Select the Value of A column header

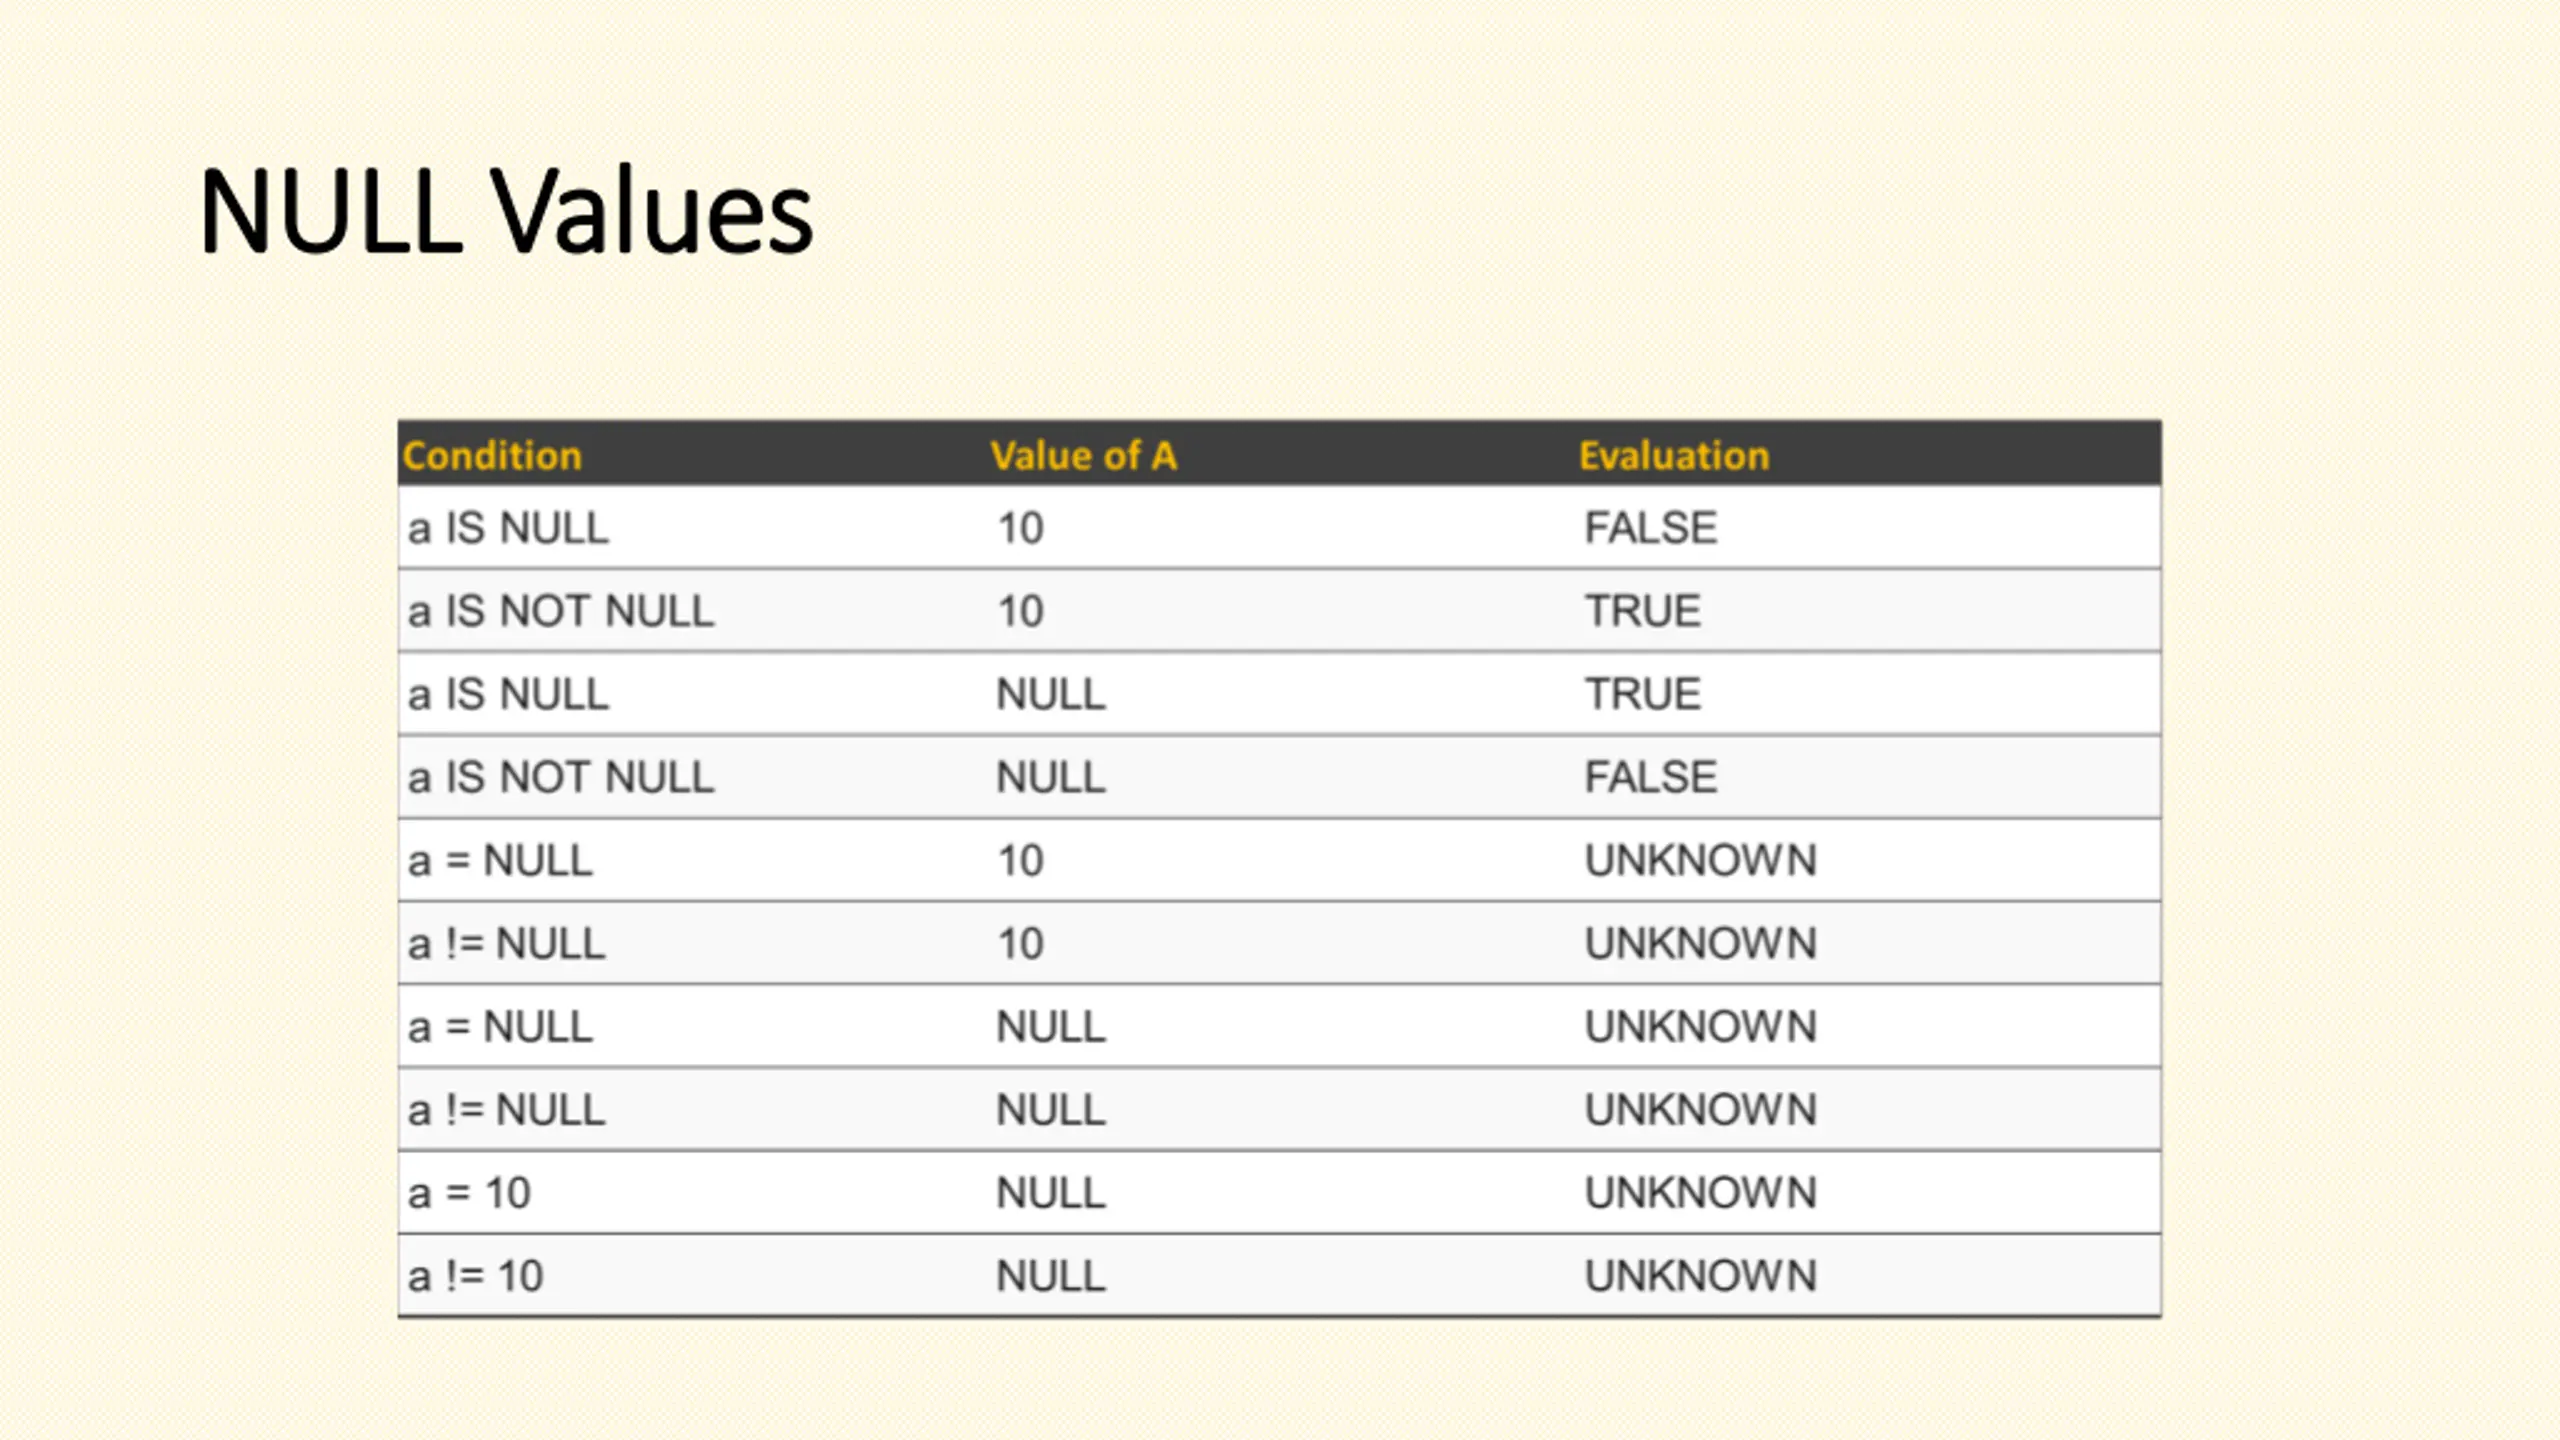pyautogui.click(x=1084, y=456)
